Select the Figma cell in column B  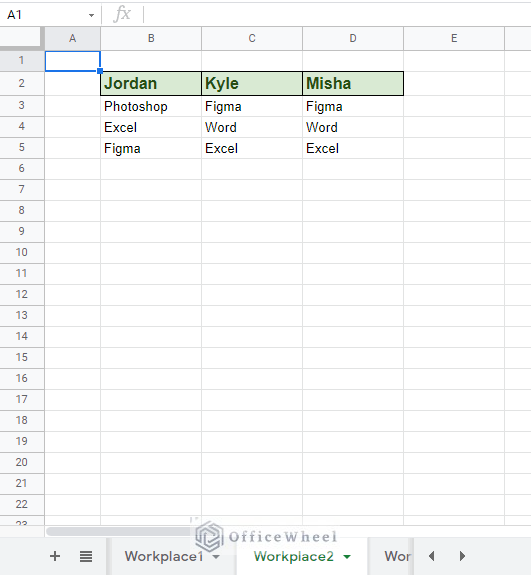coord(151,148)
